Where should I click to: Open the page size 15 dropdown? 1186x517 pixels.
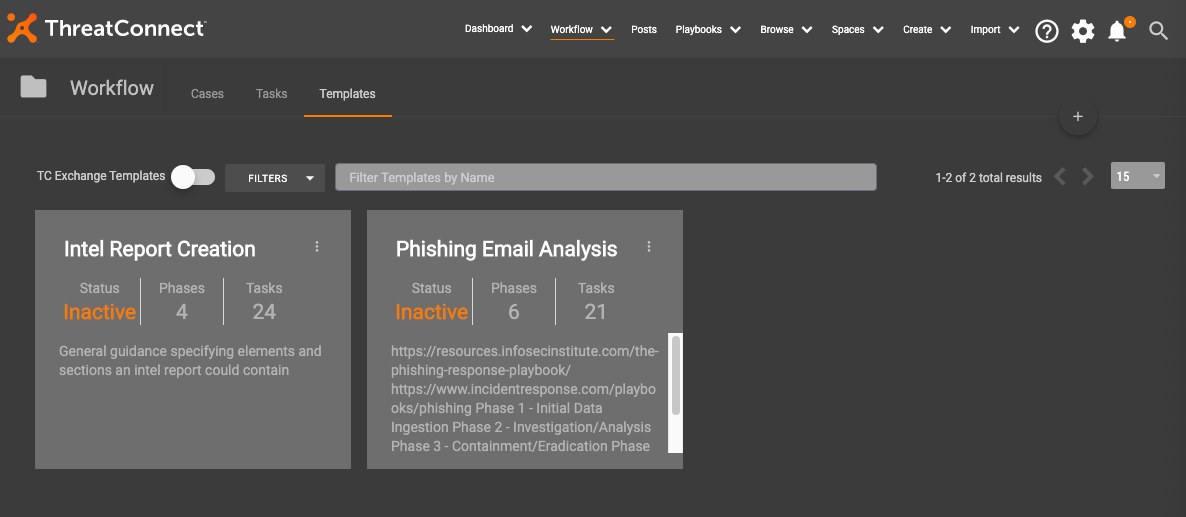tap(1138, 176)
